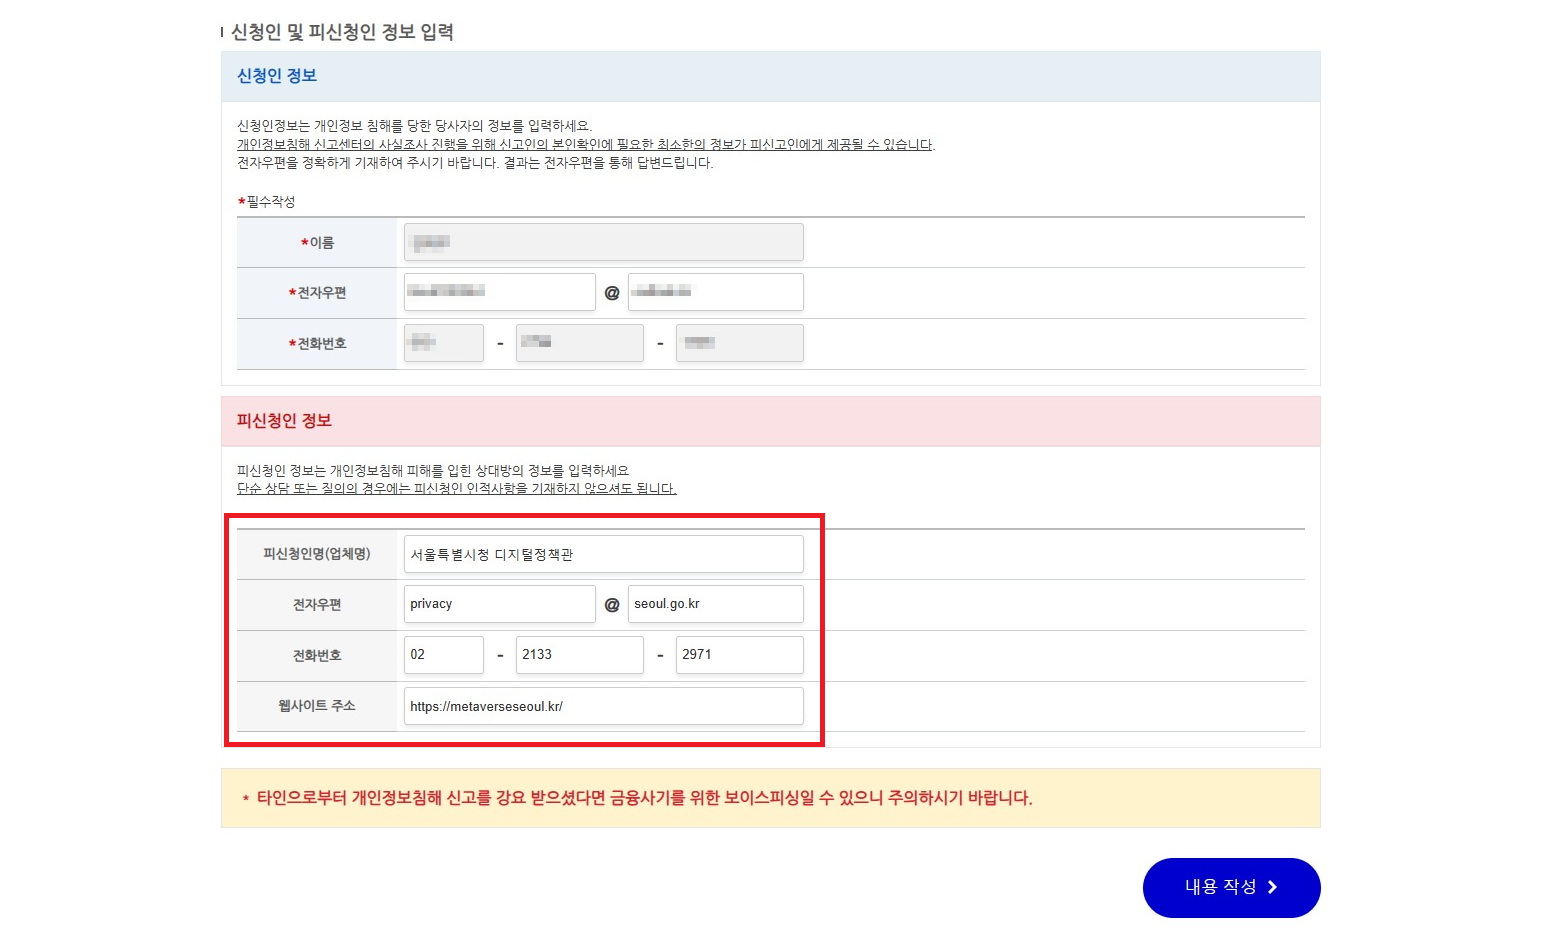Click the phone field containing 2971
This screenshot has width=1542, height=936.
point(740,655)
